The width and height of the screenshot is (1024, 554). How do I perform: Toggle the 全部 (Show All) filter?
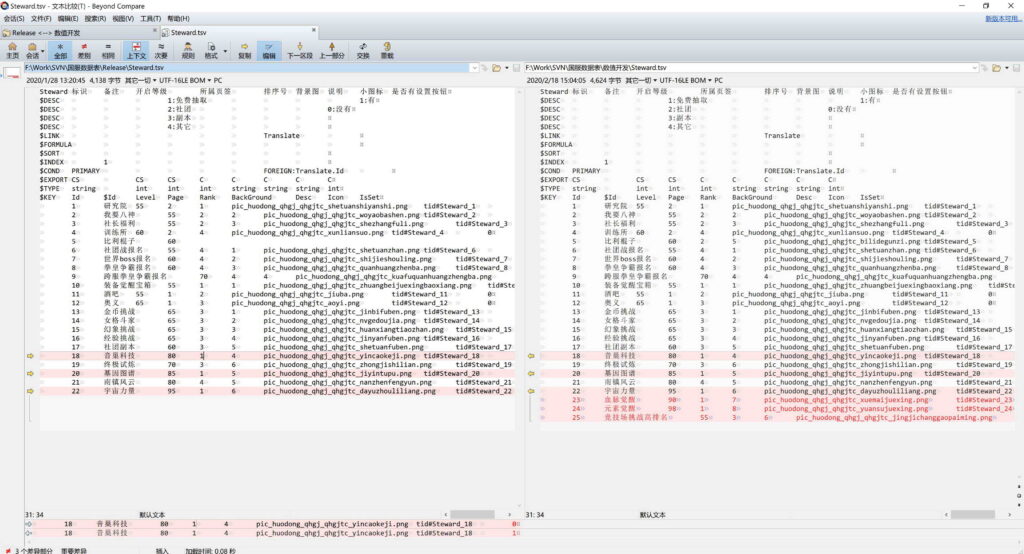pyautogui.click(x=60, y=50)
